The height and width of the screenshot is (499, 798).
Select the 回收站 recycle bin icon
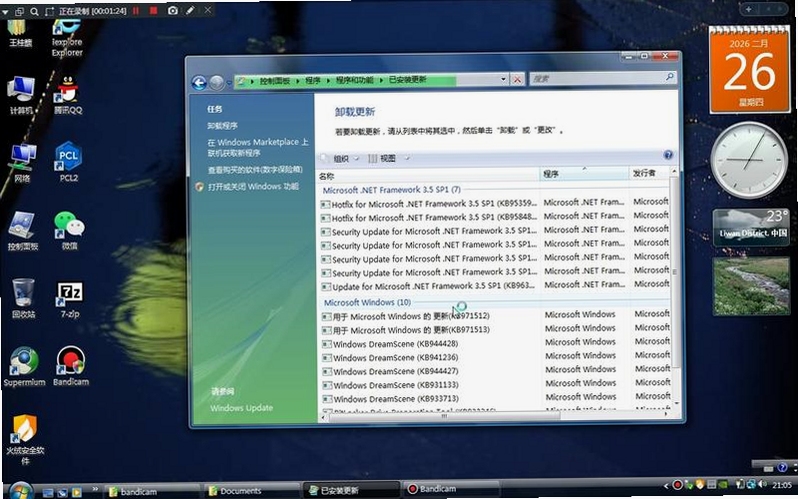tap(23, 298)
